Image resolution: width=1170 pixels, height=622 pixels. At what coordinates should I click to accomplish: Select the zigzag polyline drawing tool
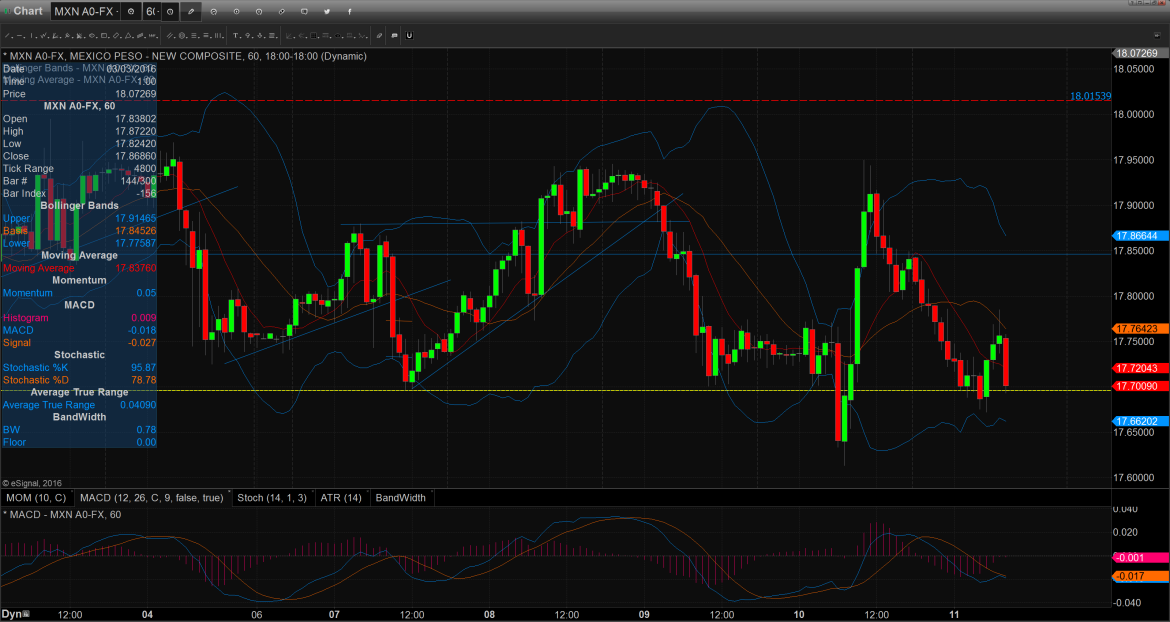[44, 35]
